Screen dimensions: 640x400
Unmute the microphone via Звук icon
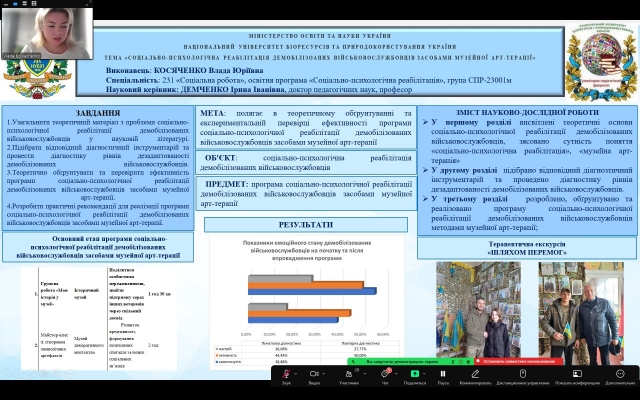[x=286, y=374]
